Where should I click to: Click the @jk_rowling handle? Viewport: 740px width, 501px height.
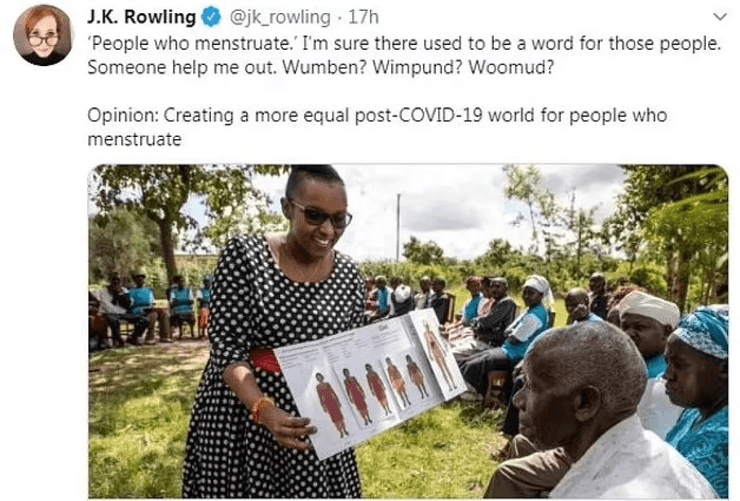tap(280, 17)
